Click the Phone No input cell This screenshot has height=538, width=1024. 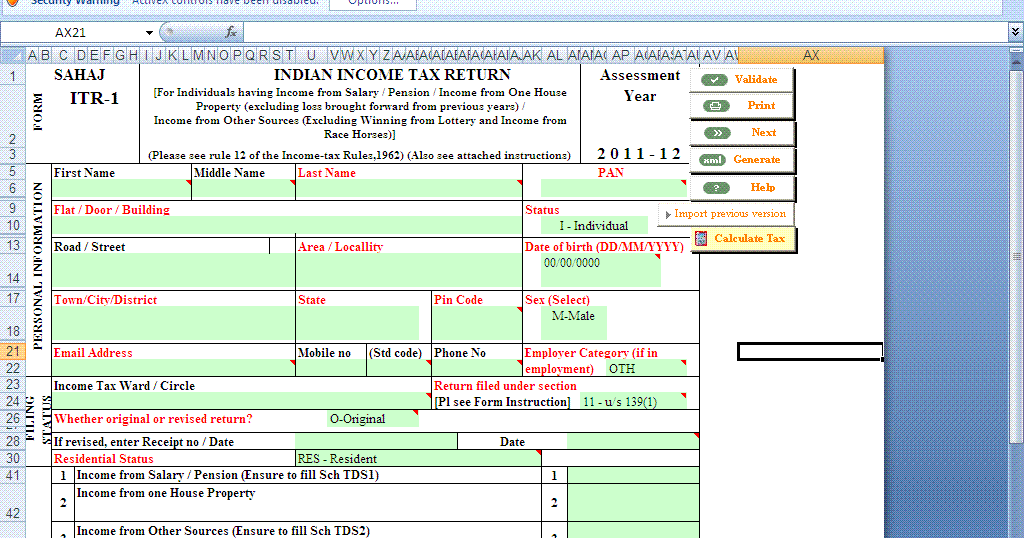point(477,368)
